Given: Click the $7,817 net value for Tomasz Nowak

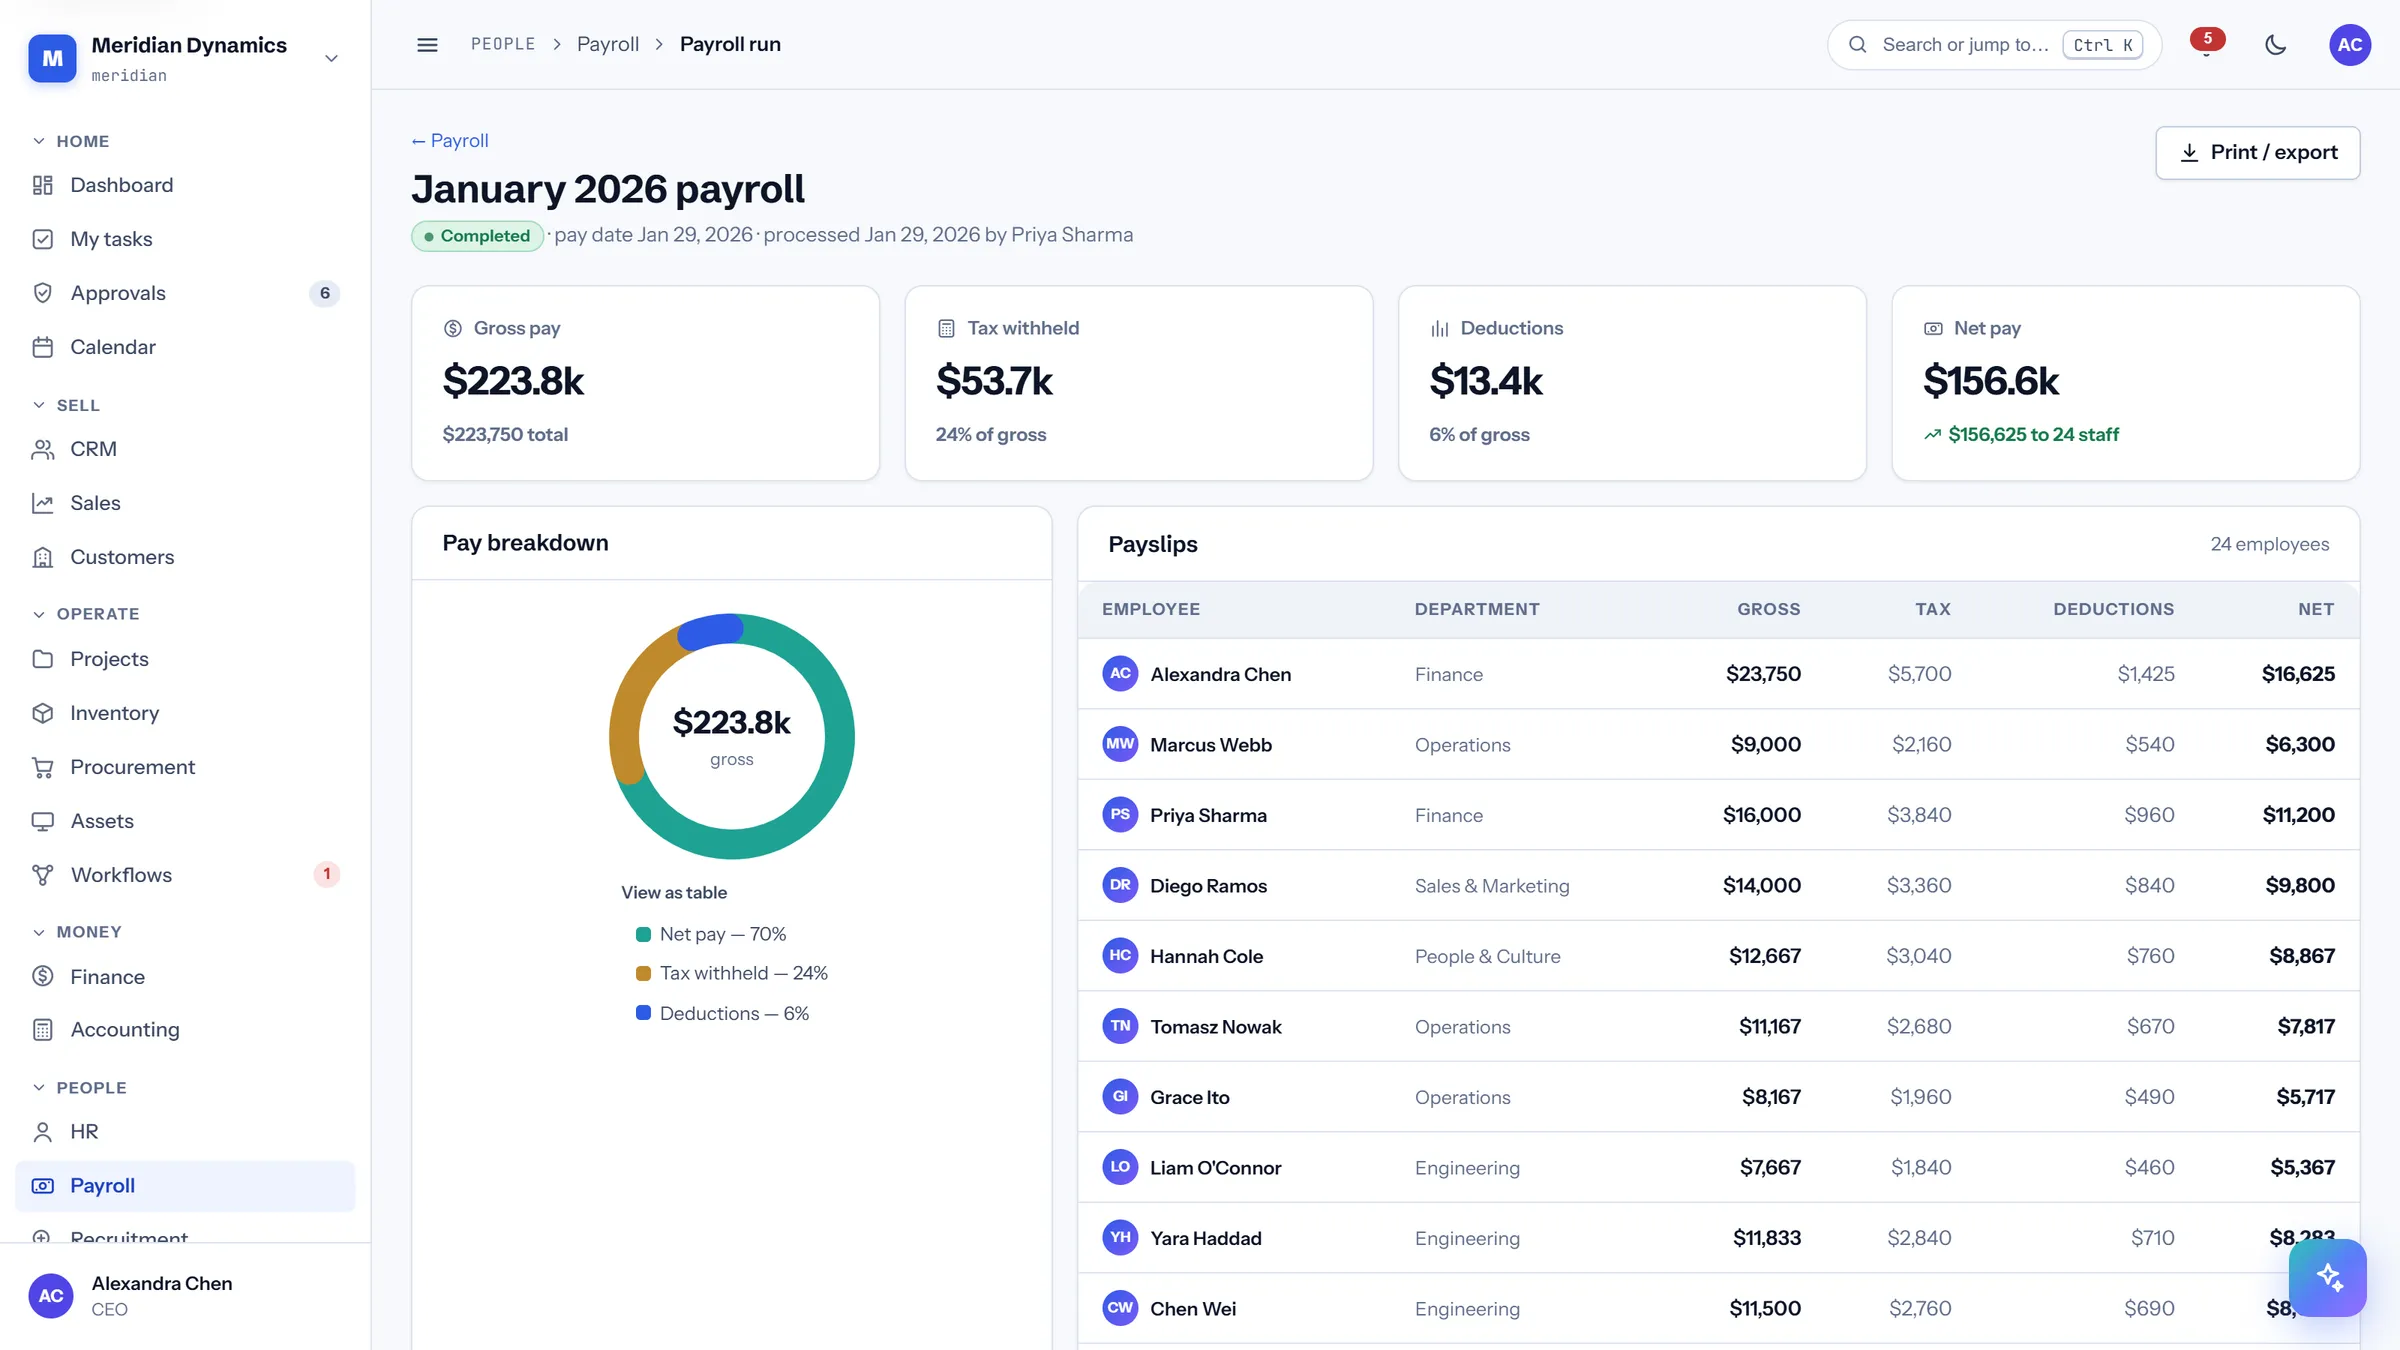Looking at the screenshot, I should pos(2305,1027).
